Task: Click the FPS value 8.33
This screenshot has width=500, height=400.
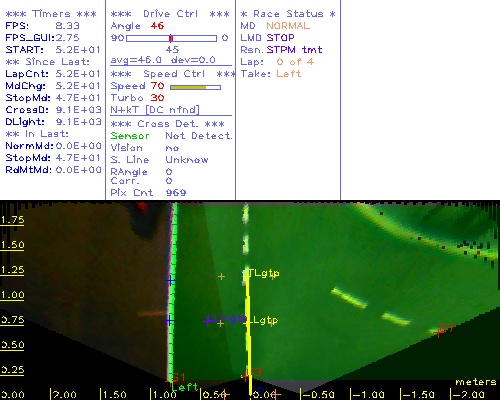Action: pos(67,26)
